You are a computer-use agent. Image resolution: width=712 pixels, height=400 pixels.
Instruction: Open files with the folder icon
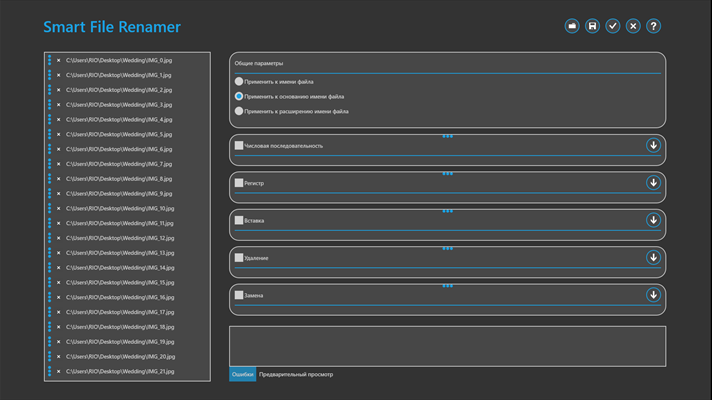[x=572, y=26]
